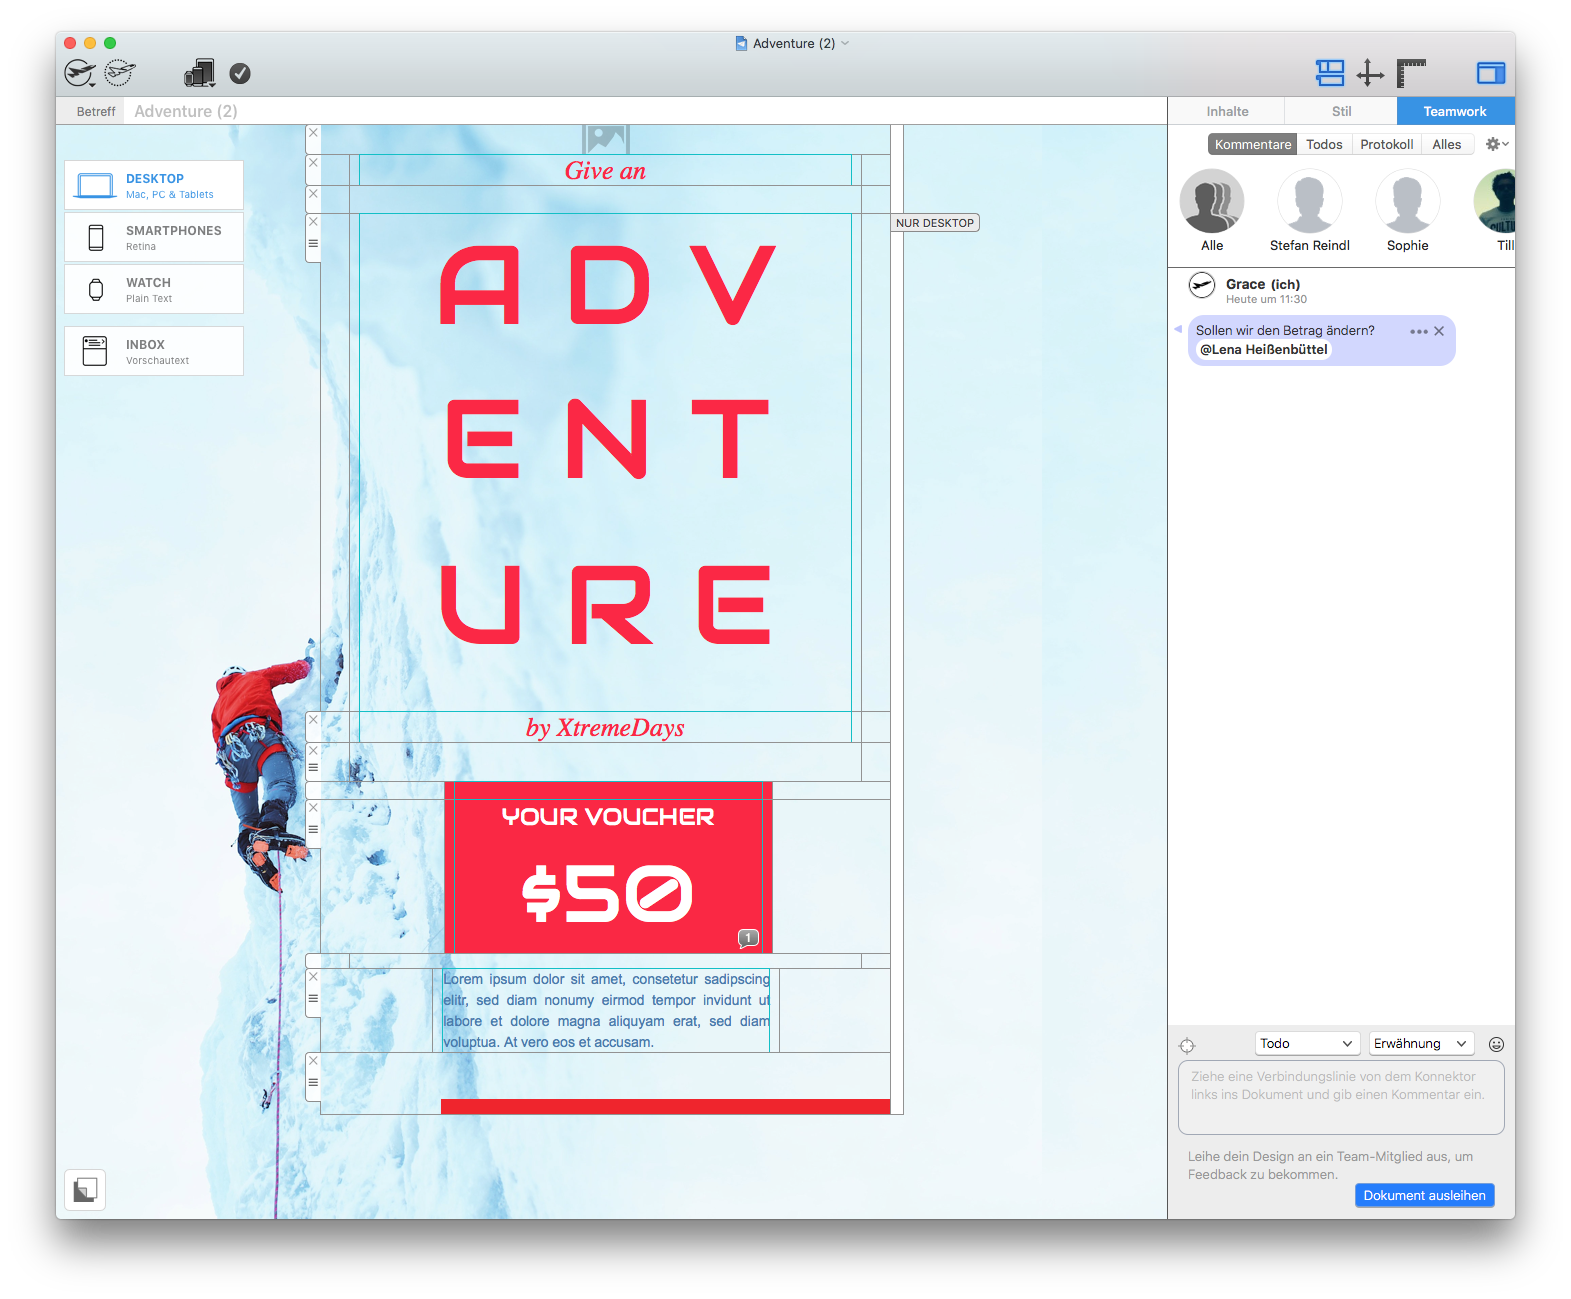Viewport: 1571px width, 1299px height.
Task: Open the emoji picker smiley
Action: (1496, 1044)
